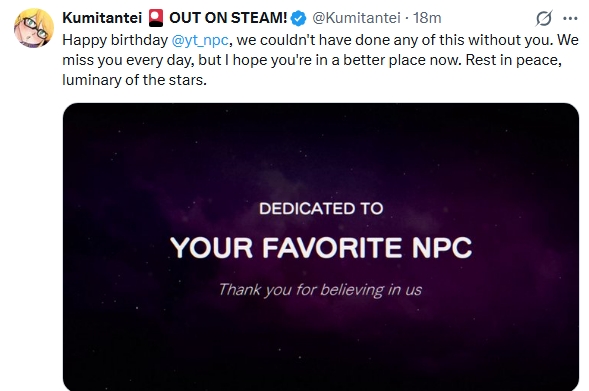589x391 pixels.
Task: Click the Rest in peace phrase
Action: click(513, 60)
